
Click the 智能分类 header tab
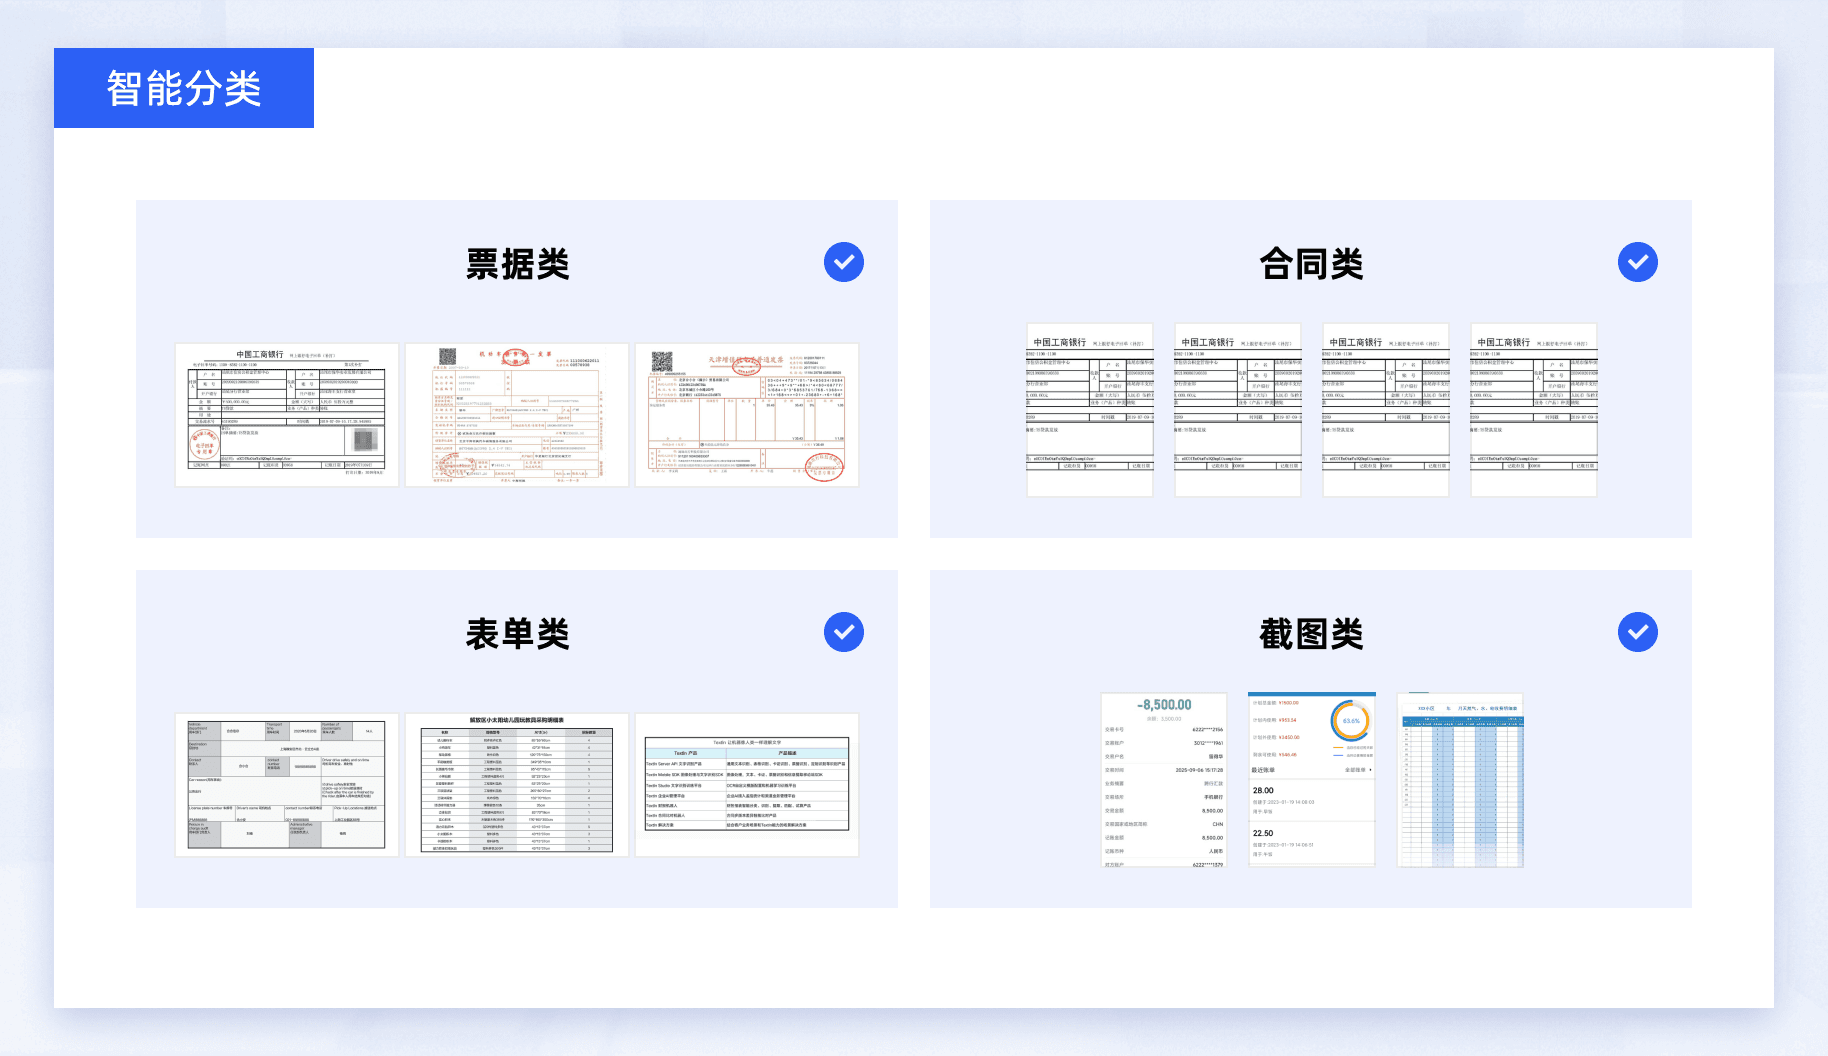tap(184, 88)
